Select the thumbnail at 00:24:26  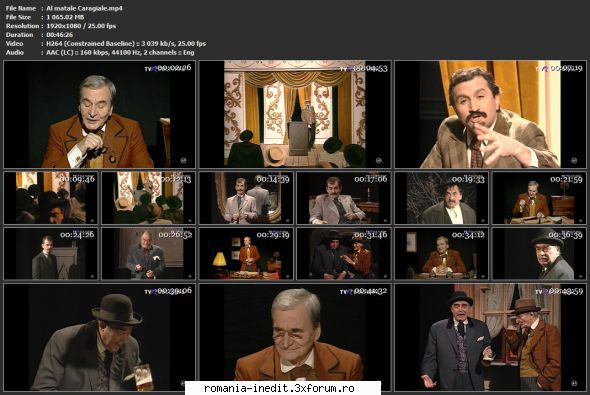coord(51,254)
